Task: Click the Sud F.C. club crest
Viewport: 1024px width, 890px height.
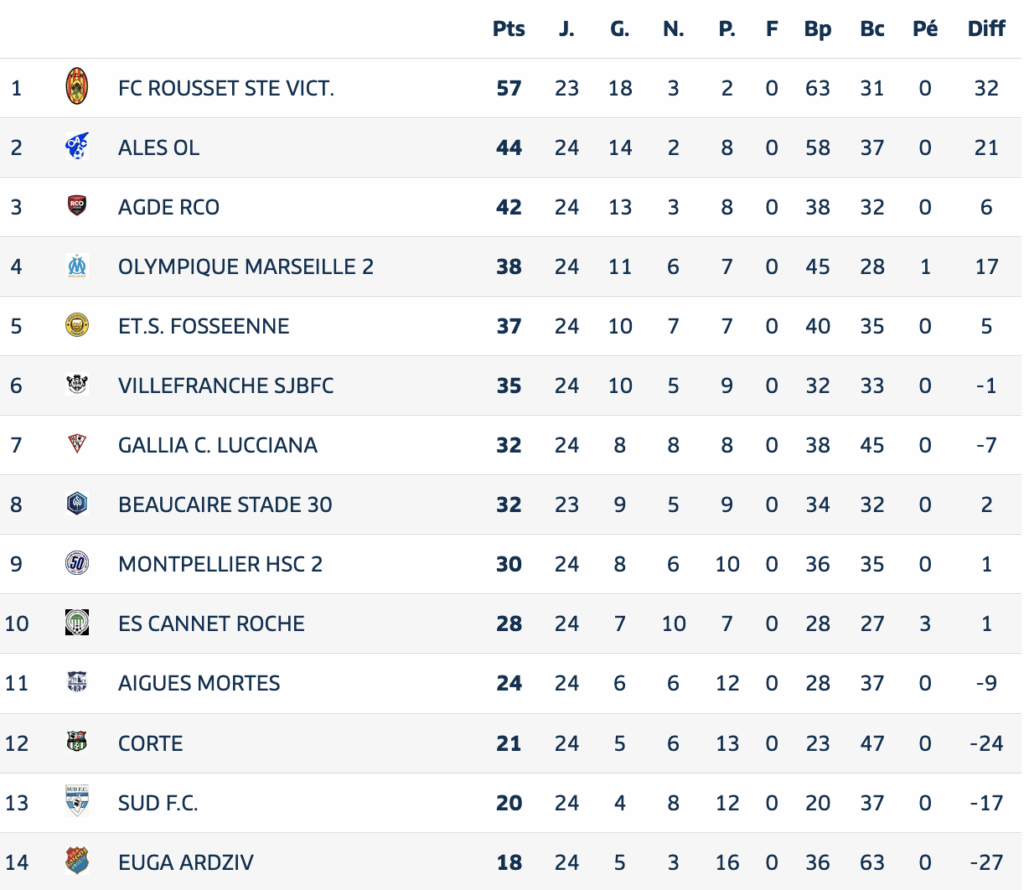Action: coord(77,801)
